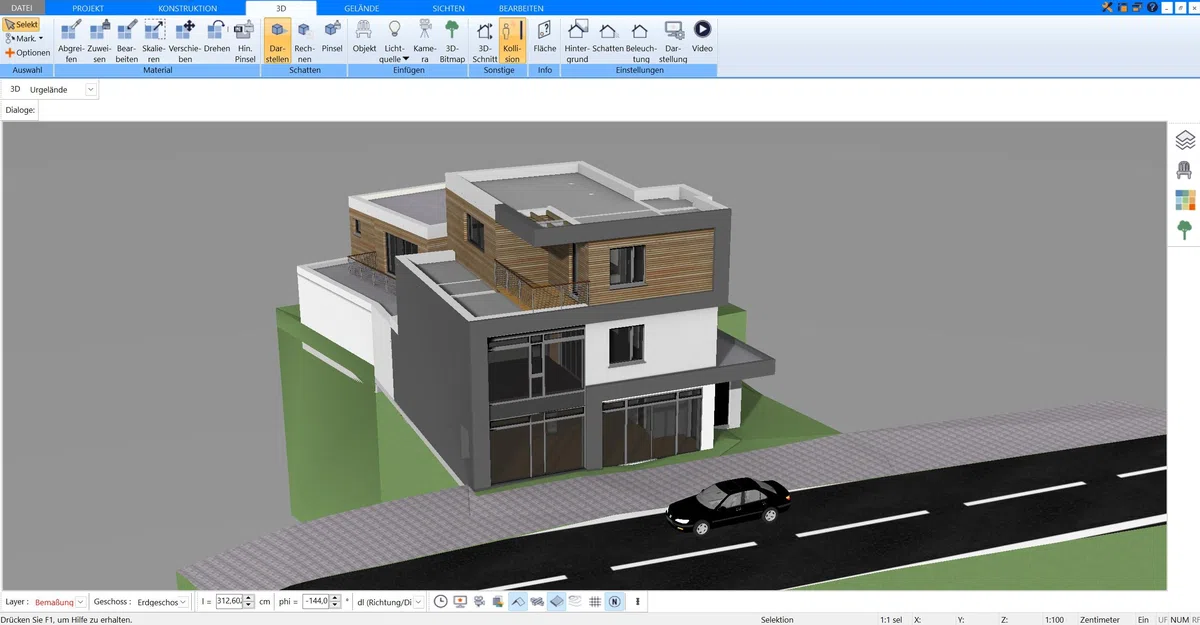This screenshot has width=1200, height=625.
Task: Open Darstellung display settings
Action: [674, 41]
